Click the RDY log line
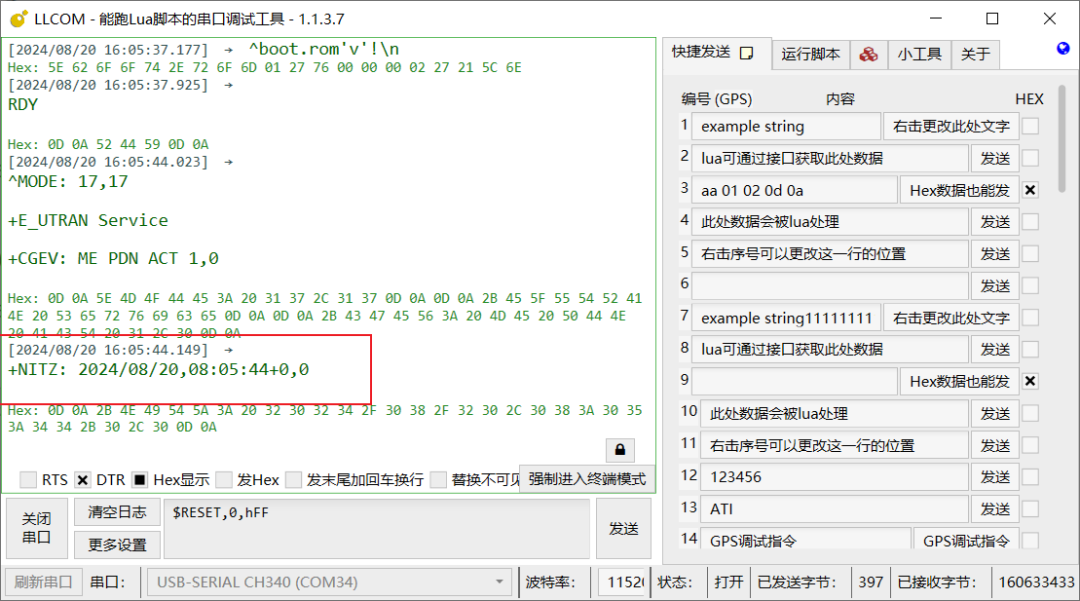Image resolution: width=1080 pixels, height=601 pixels. [23, 105]
